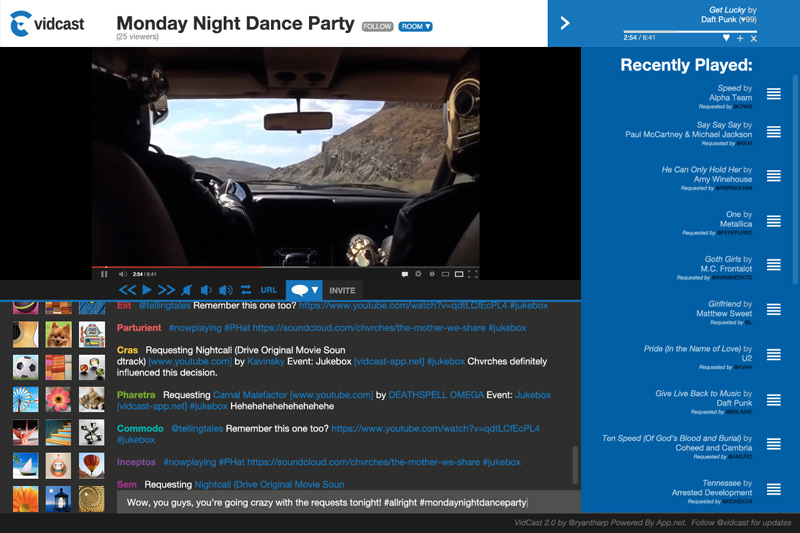Select the sailboat avatar
Screen dimensions: 800x533
point(26,466)
